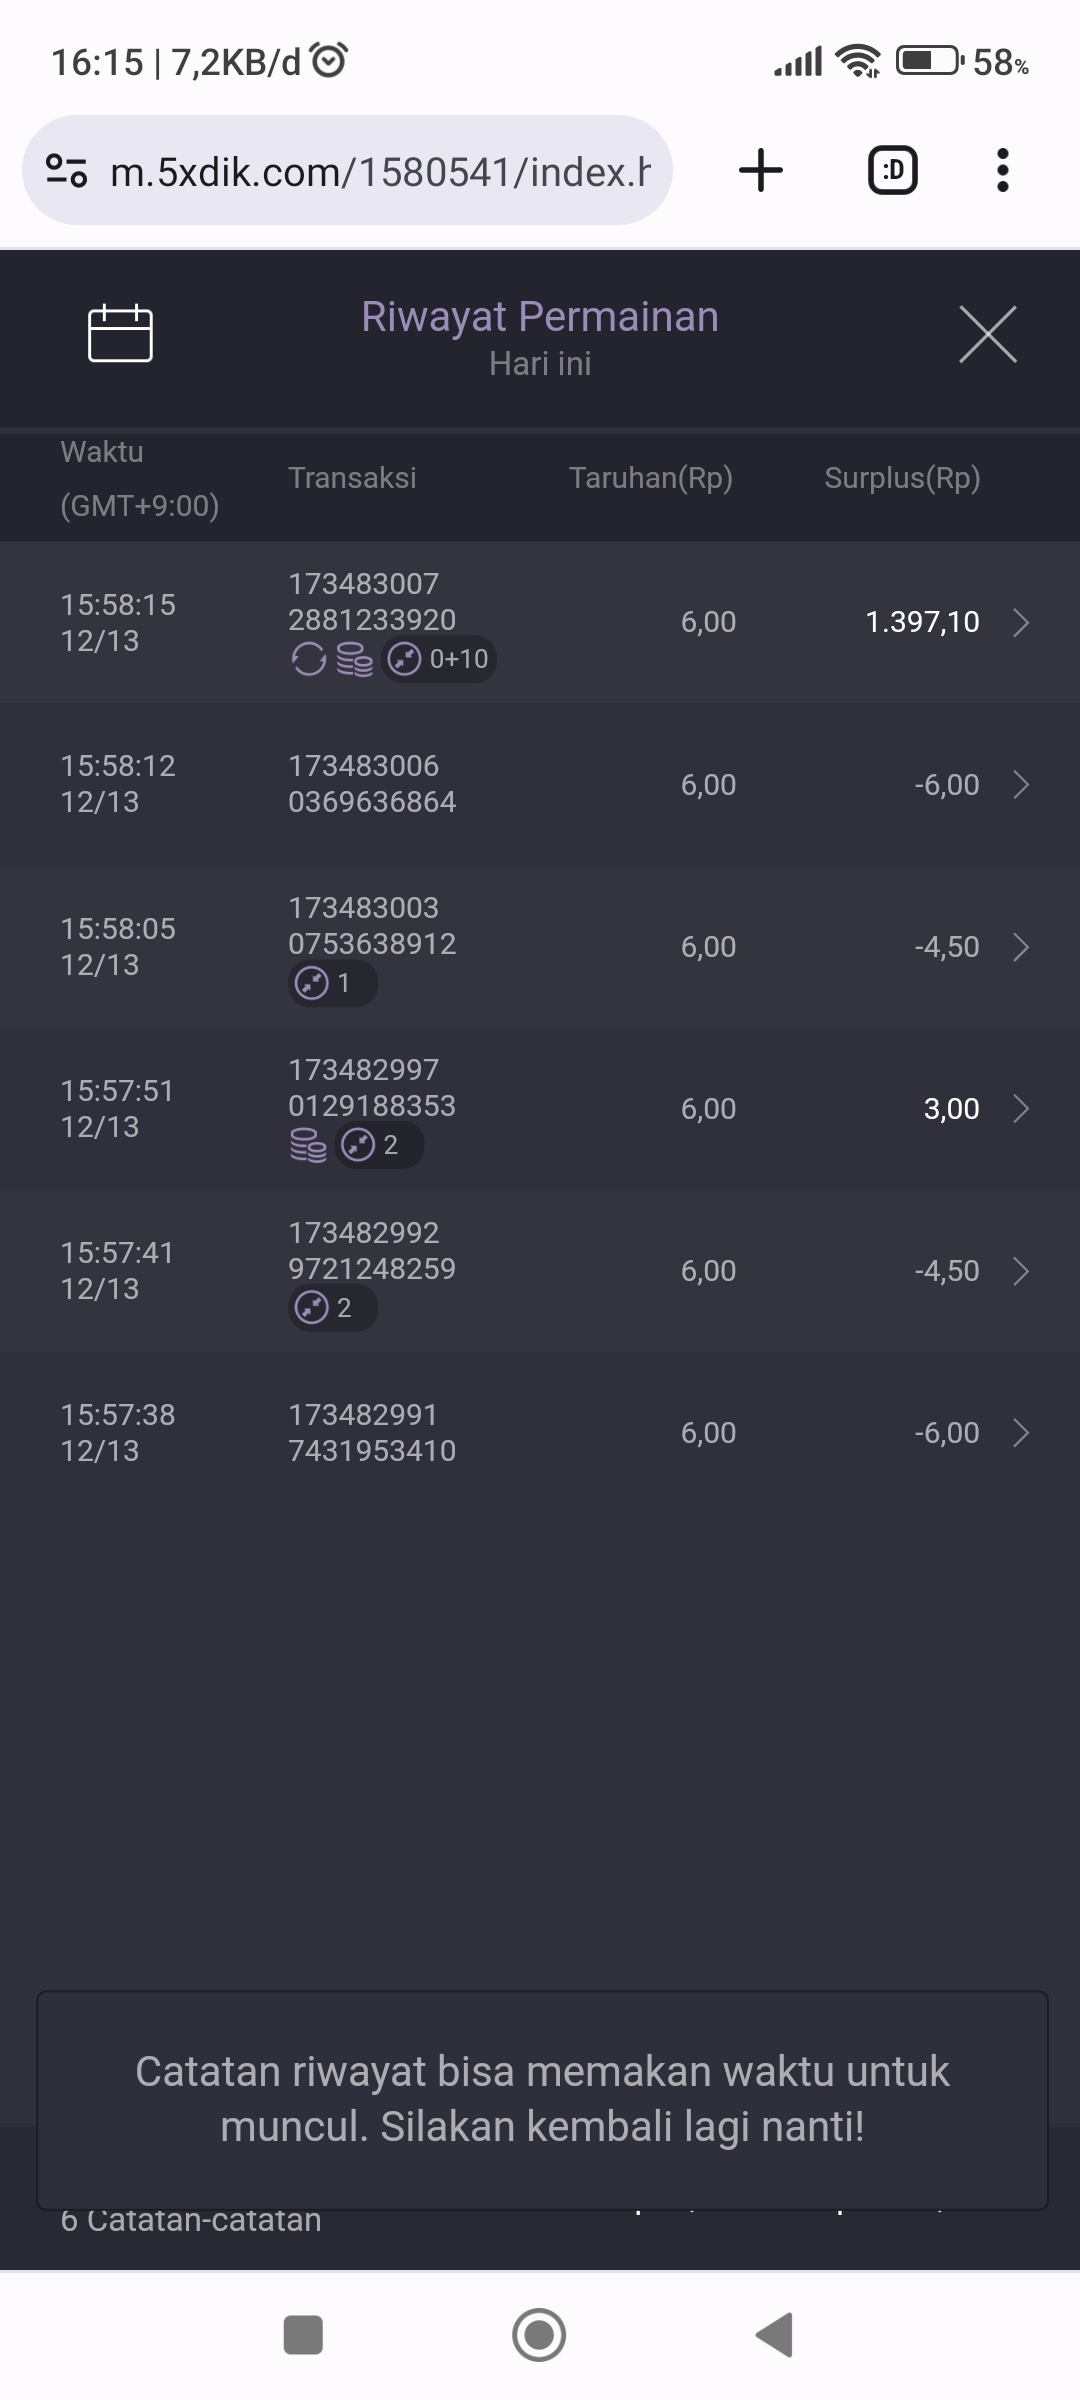Open the browser tab switcher
The height and width of the screenshot is (2400, 1080).
[x=892, y=170]
